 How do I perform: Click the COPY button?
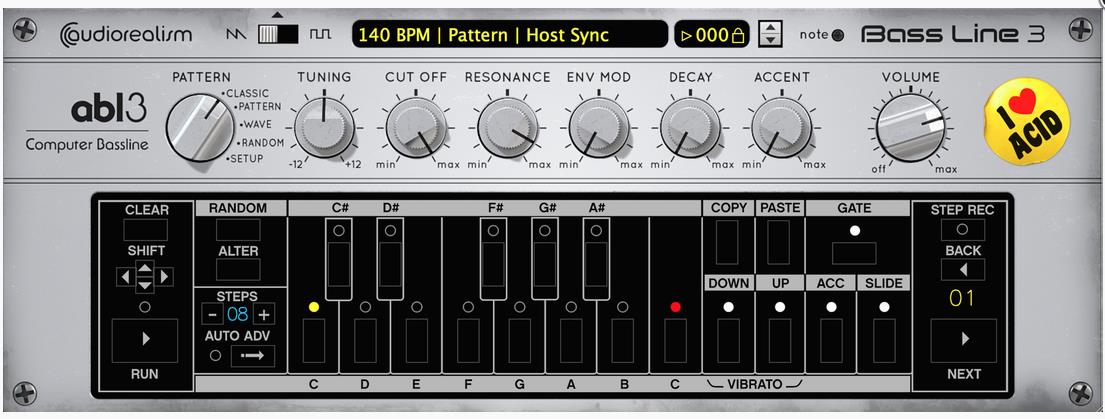pyautogui.click(x=727, y=242)
